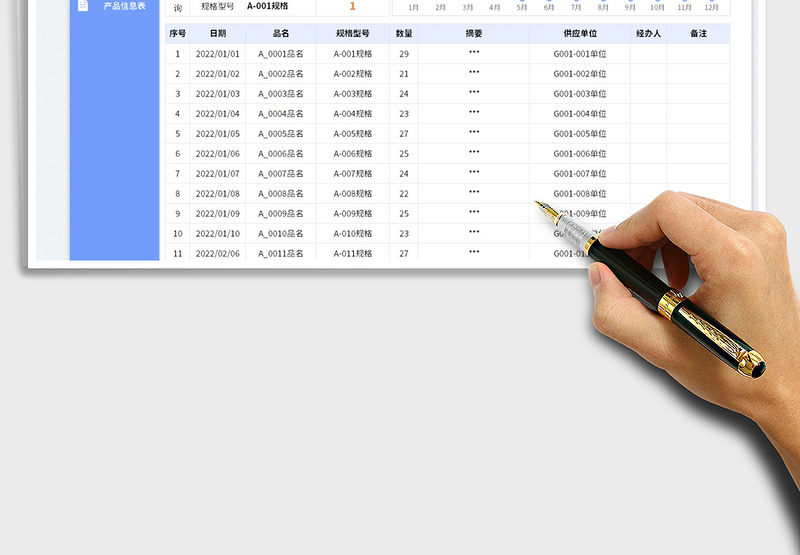Select date cell 2022/01/07
The height and width of the screenshot is (555, 800).
[x=218, y=174]
